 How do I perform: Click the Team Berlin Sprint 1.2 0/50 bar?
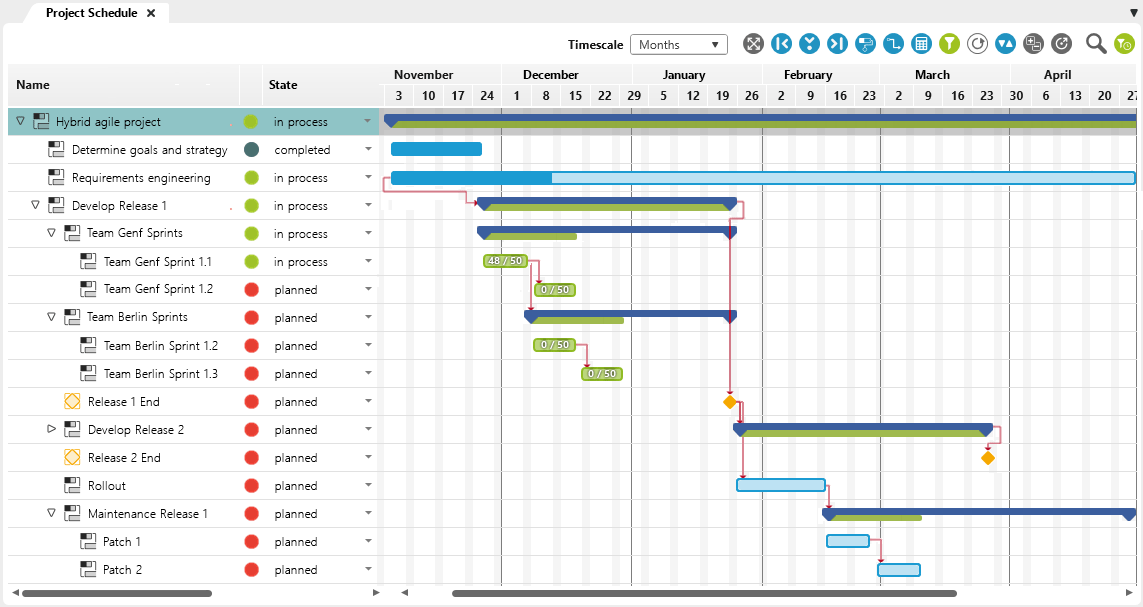[x=555, y=345]
